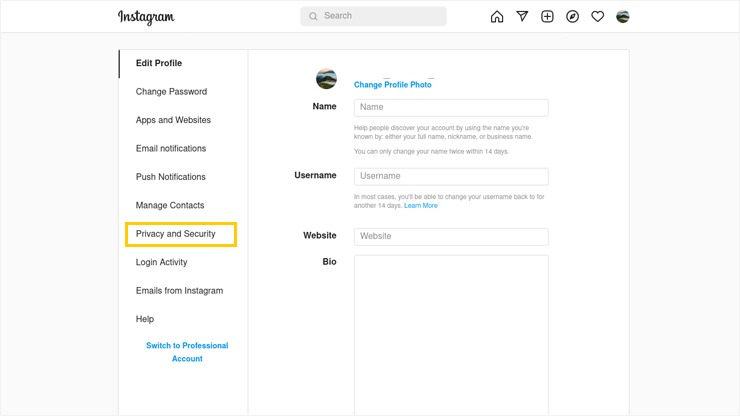This screenshot has width=740, height=416.
Task: Go to Email notifications settings
Action: (x=171, y=148)
